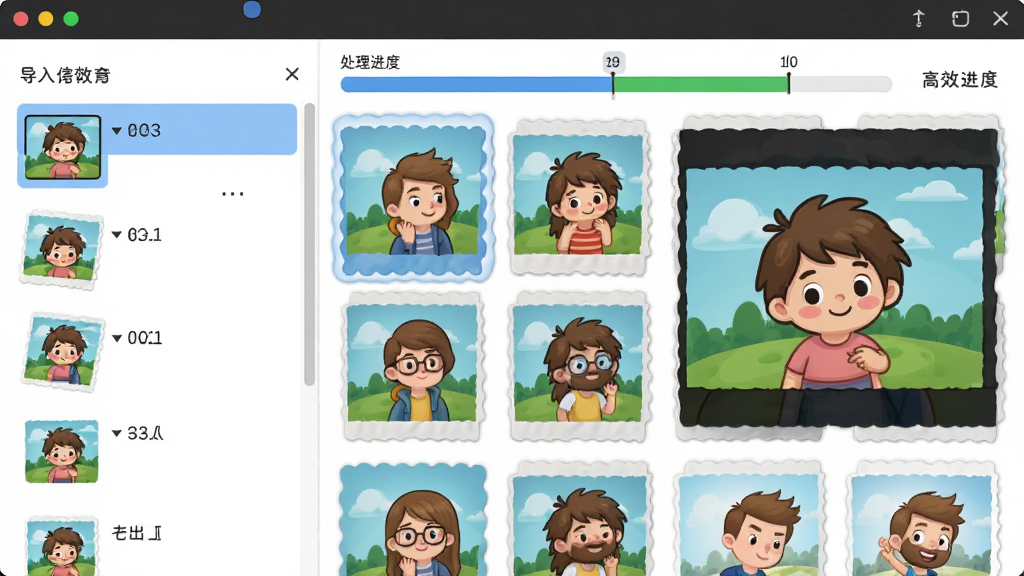1024x576 pixels.
Task: Select the thumbnail of the 003 entry
Action: click(63, 147)
